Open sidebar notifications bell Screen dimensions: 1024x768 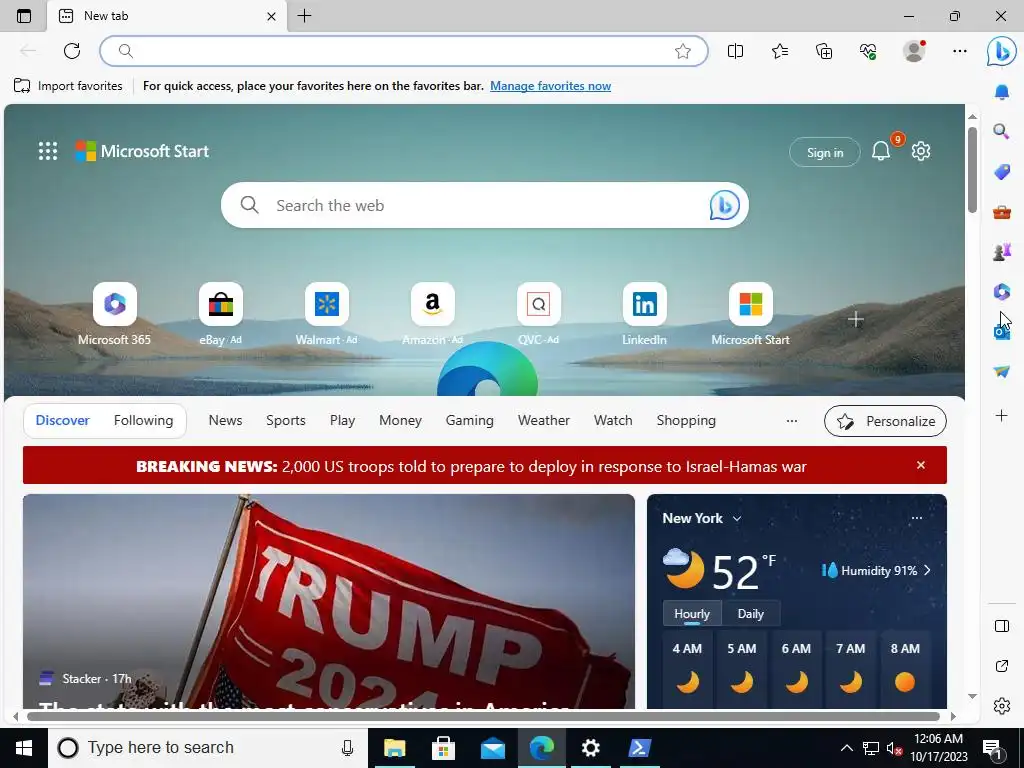(x=1002, y=92)
